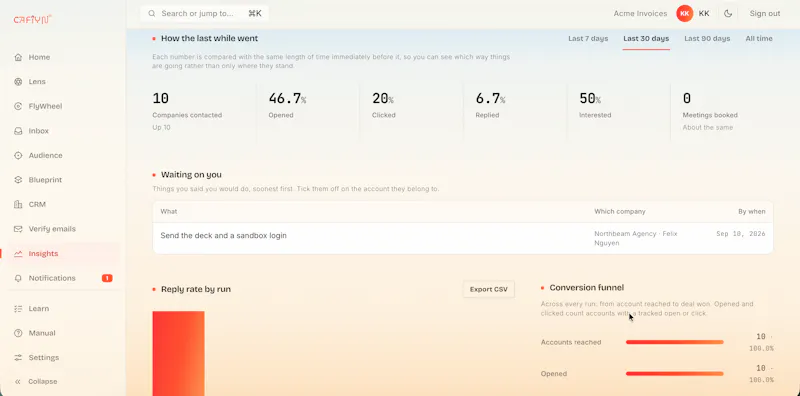Click the search magnifier icon
800x396 pixels.
coord(152,14)
